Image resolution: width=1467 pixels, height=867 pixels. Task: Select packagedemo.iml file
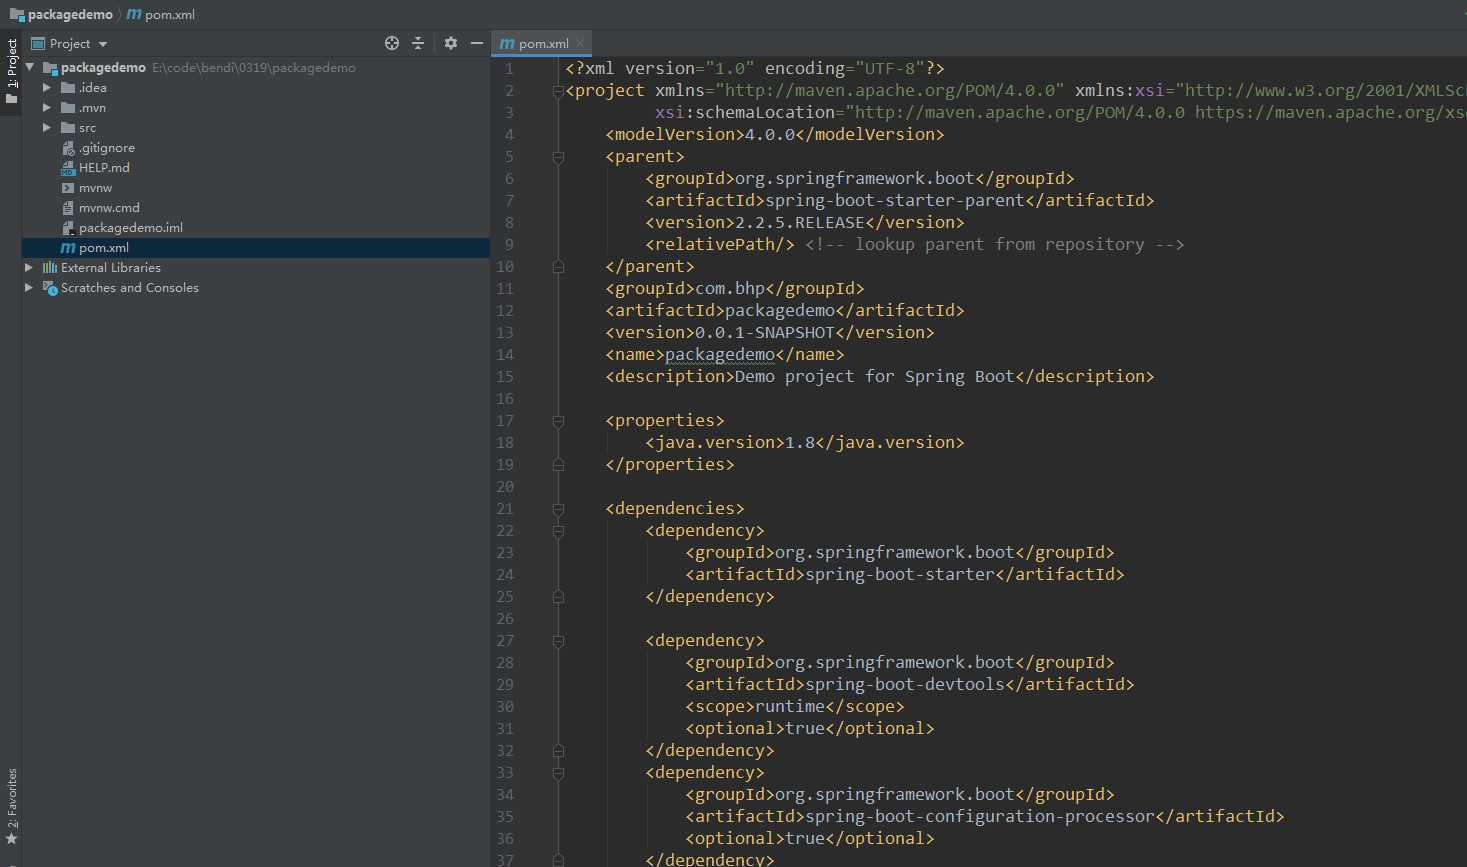(131, 227)
